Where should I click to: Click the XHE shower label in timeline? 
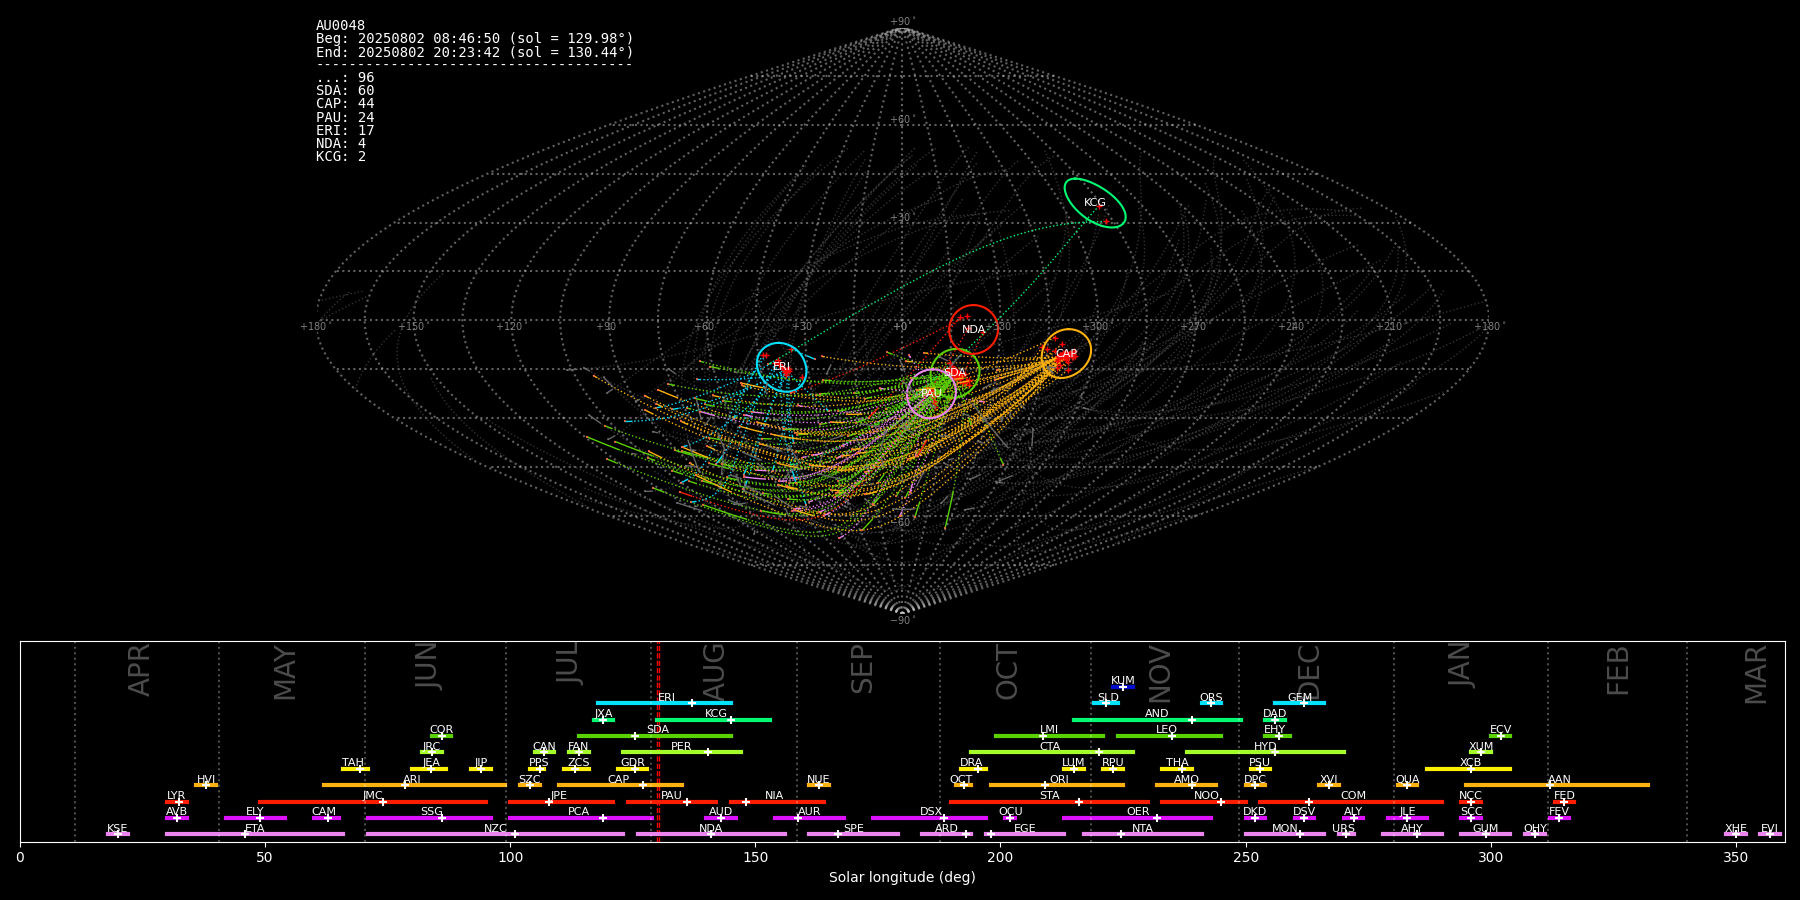1735,829
